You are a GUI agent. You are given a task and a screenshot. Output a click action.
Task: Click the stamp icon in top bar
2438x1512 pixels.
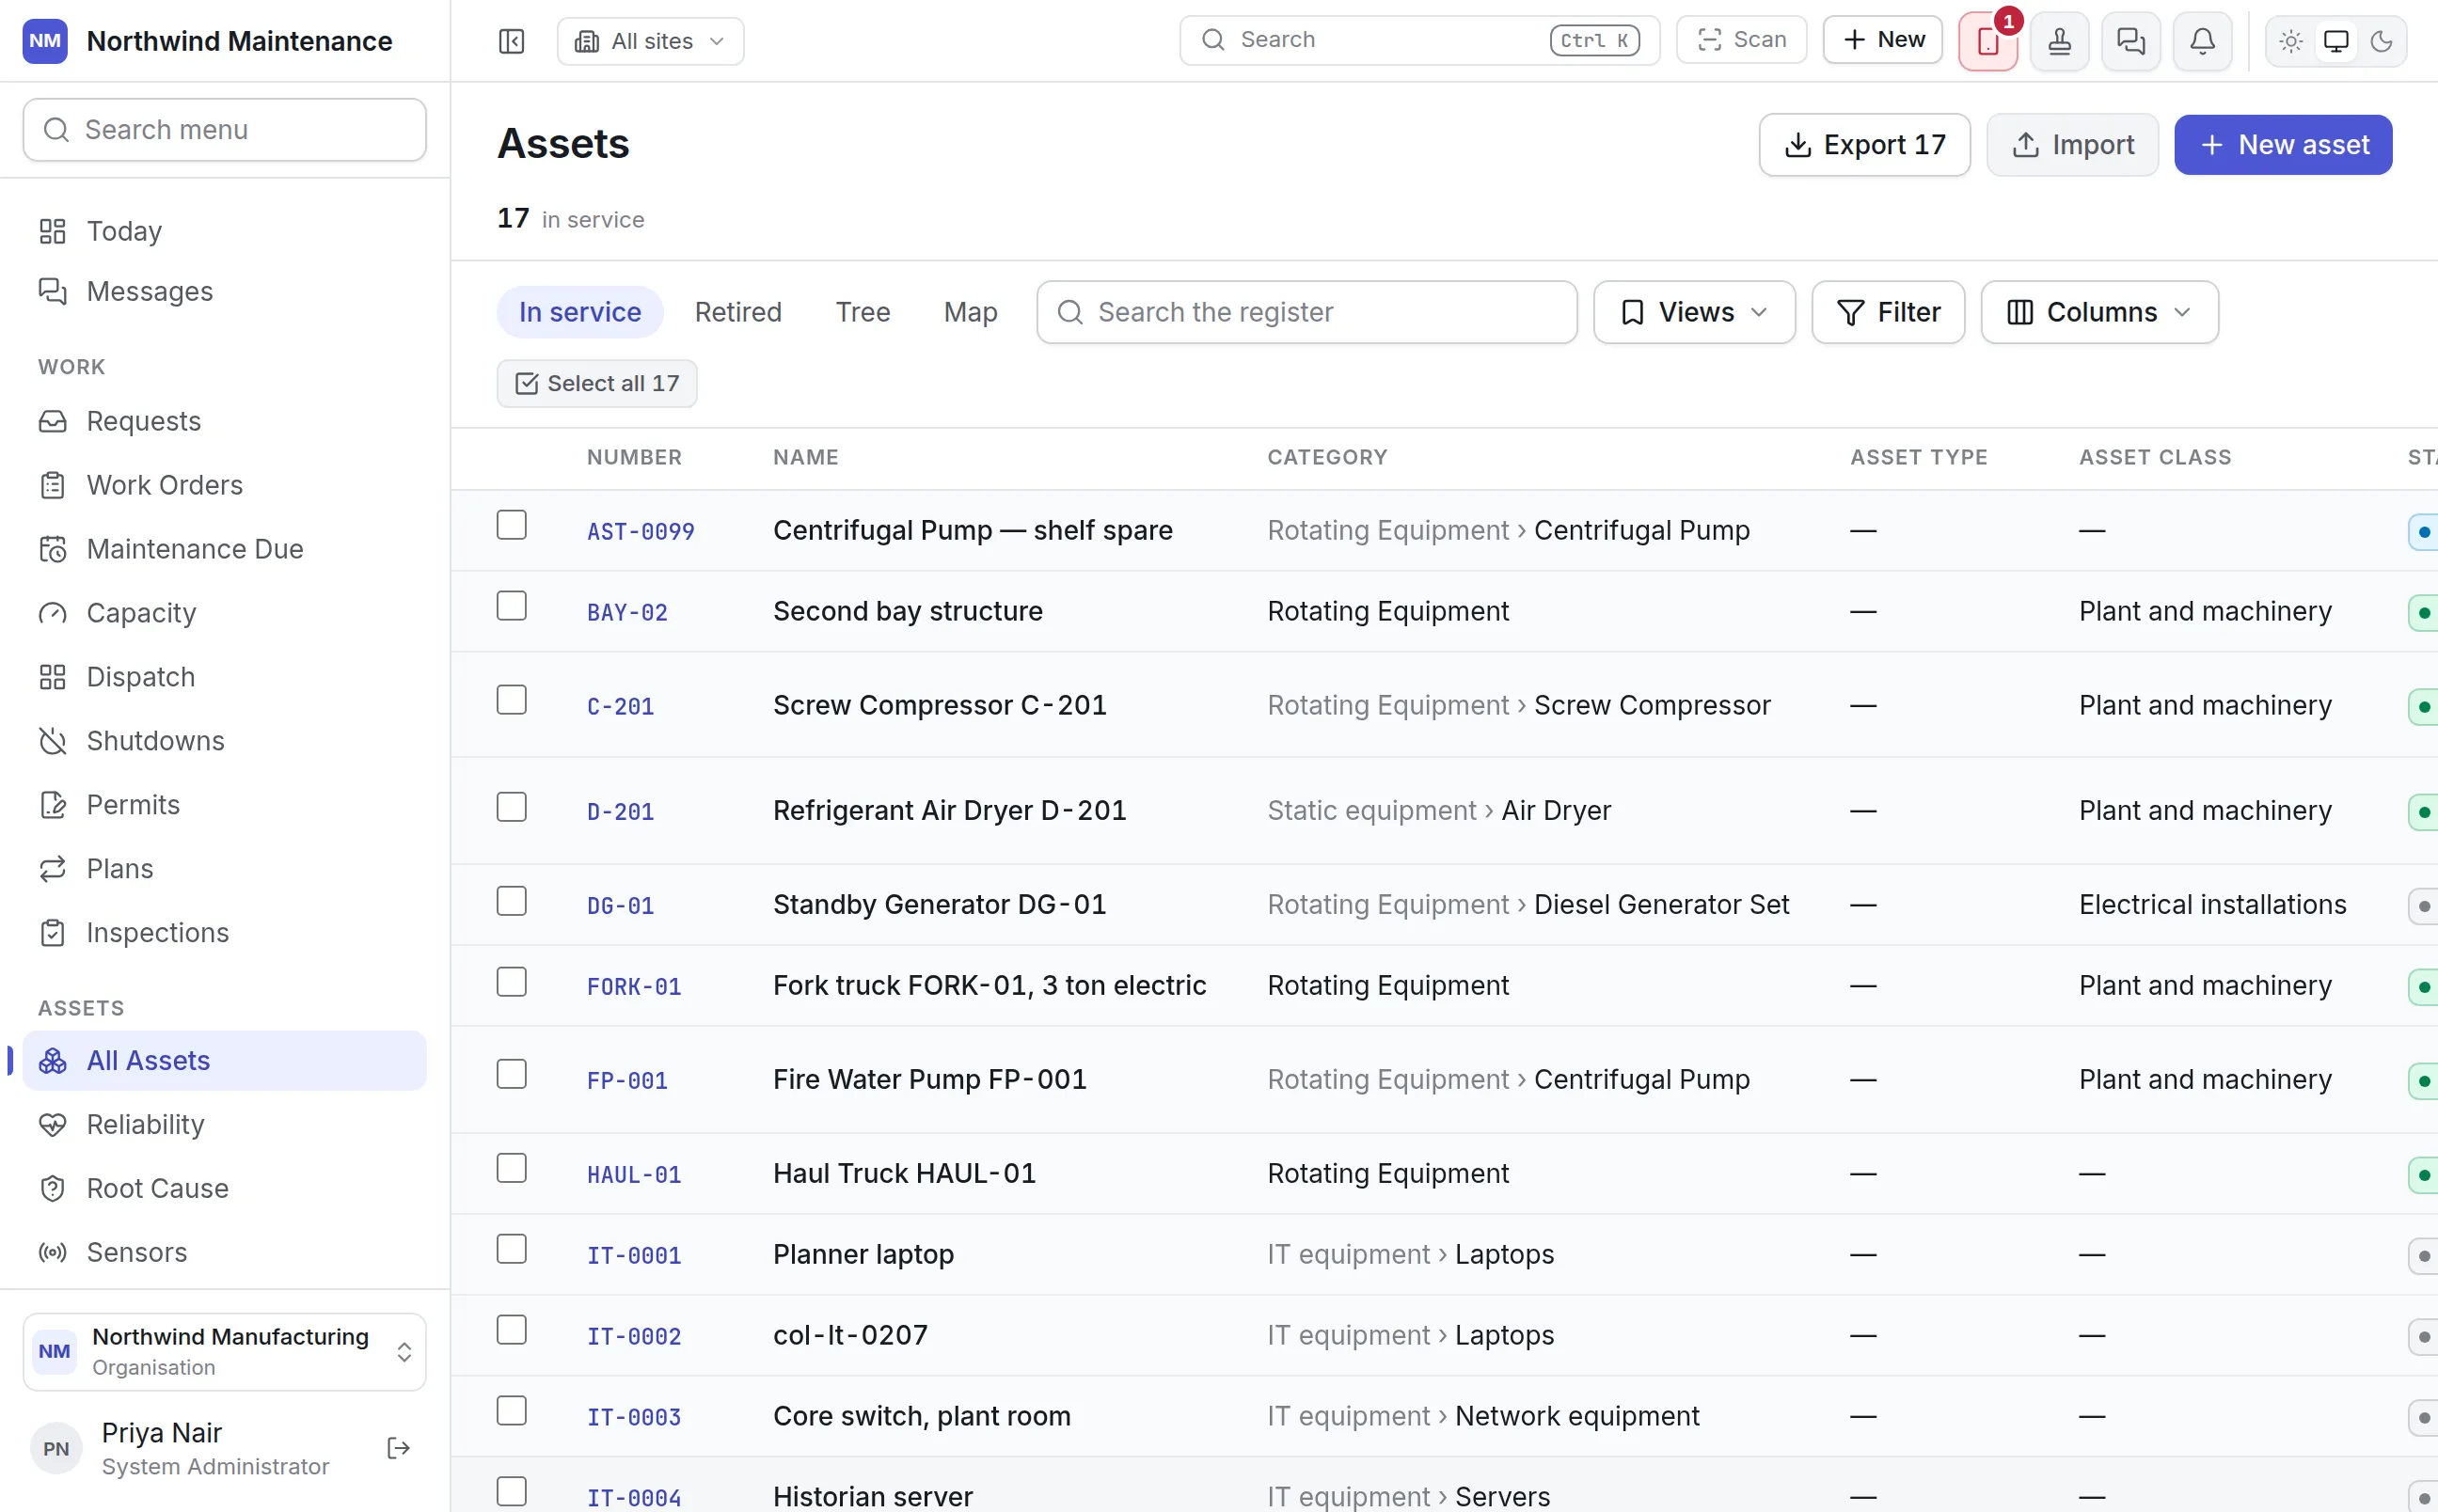coord(2059,41)
